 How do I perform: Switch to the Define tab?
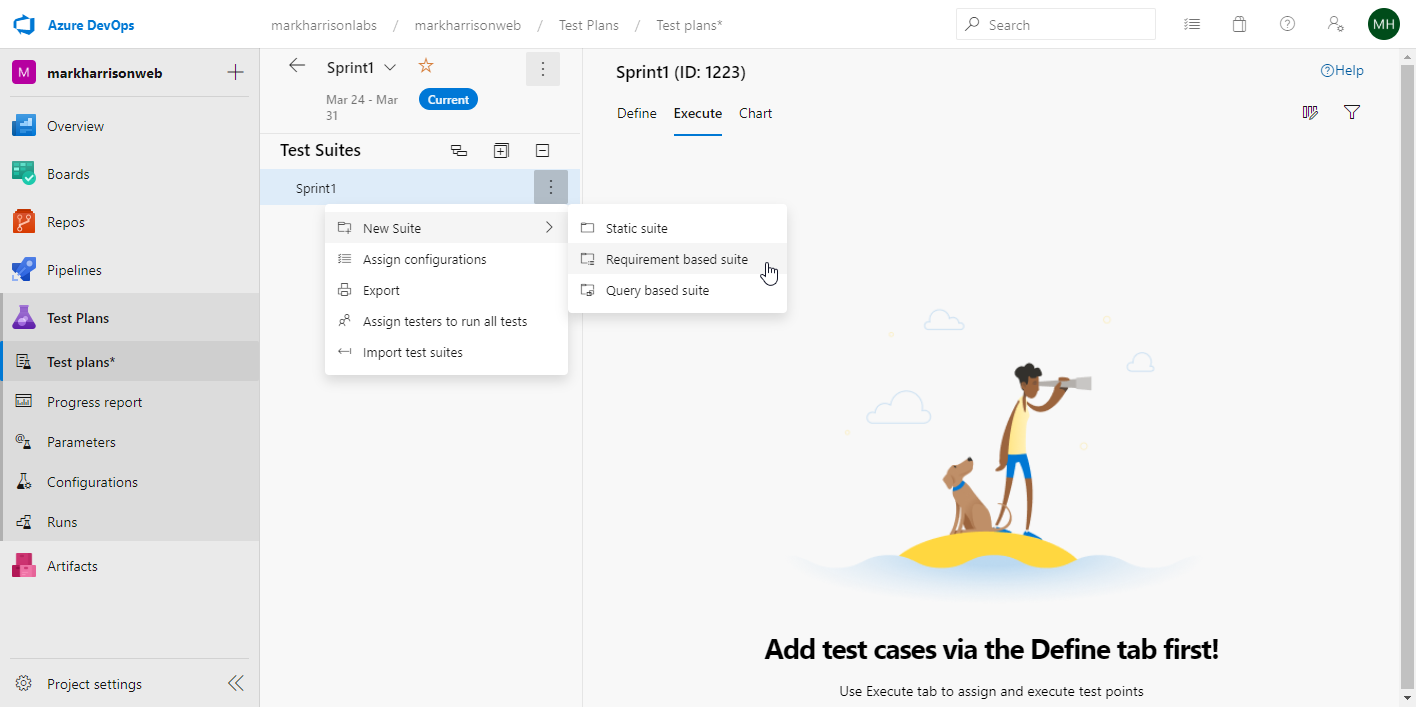coord(636,113)
